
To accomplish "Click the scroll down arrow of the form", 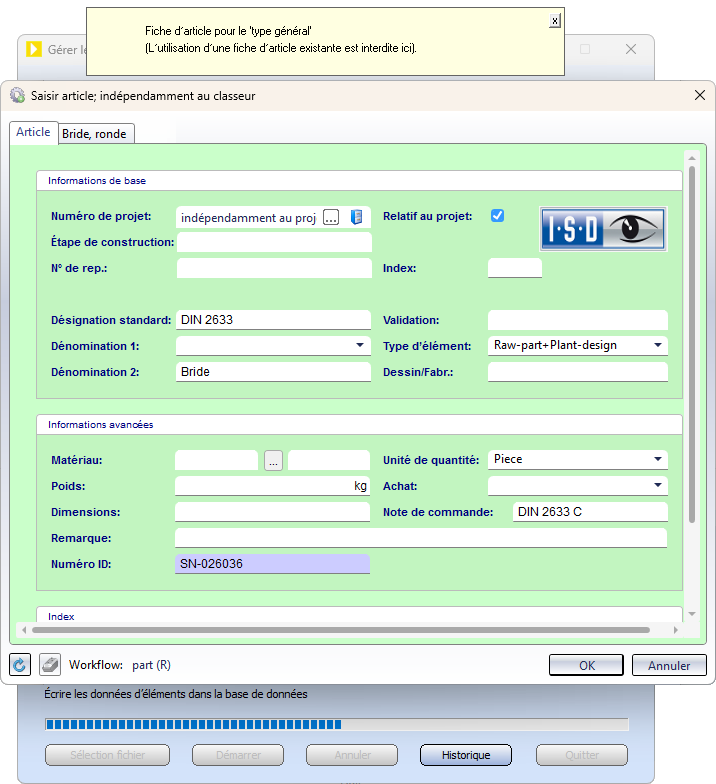I will [x=692, y=614].
